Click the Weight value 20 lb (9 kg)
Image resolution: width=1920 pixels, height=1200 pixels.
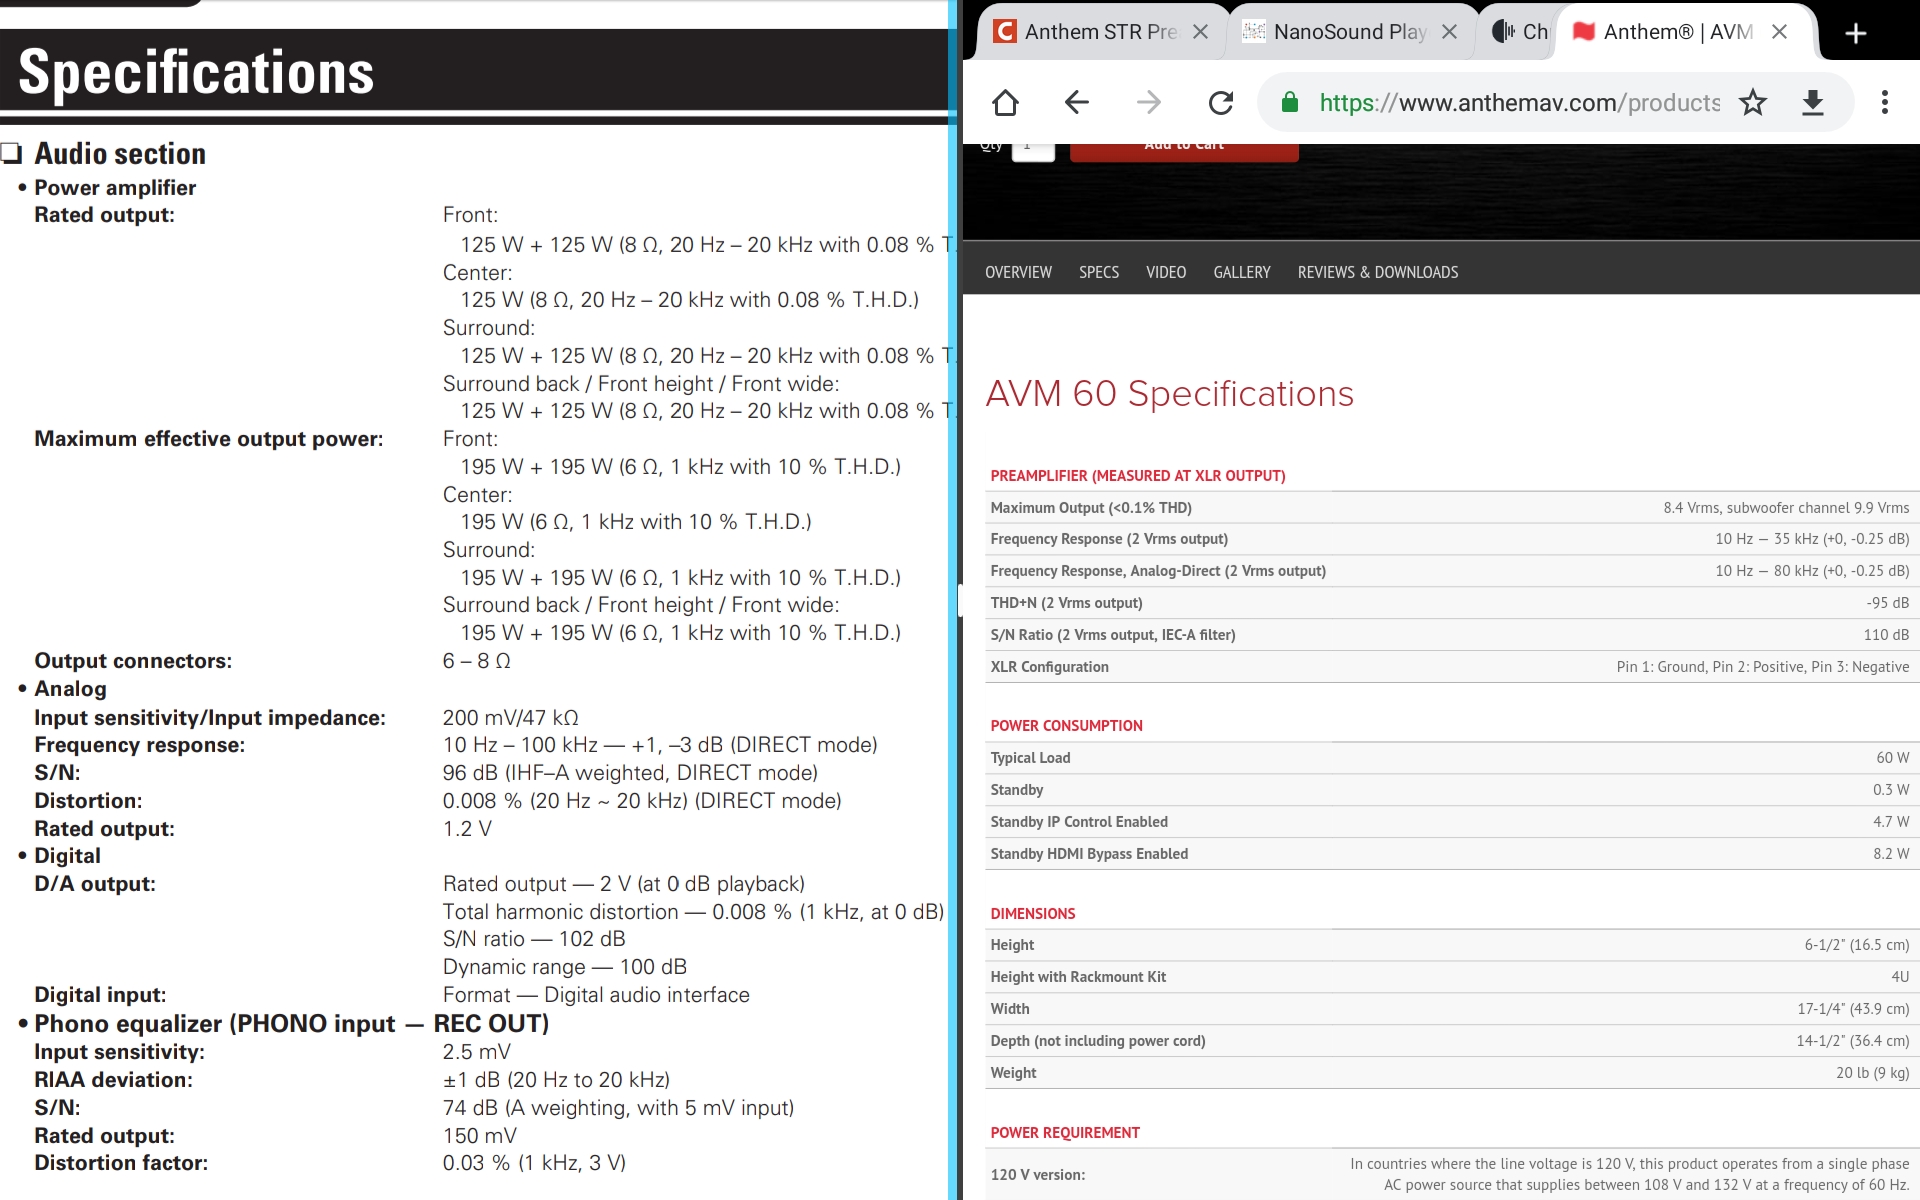1872,1073
